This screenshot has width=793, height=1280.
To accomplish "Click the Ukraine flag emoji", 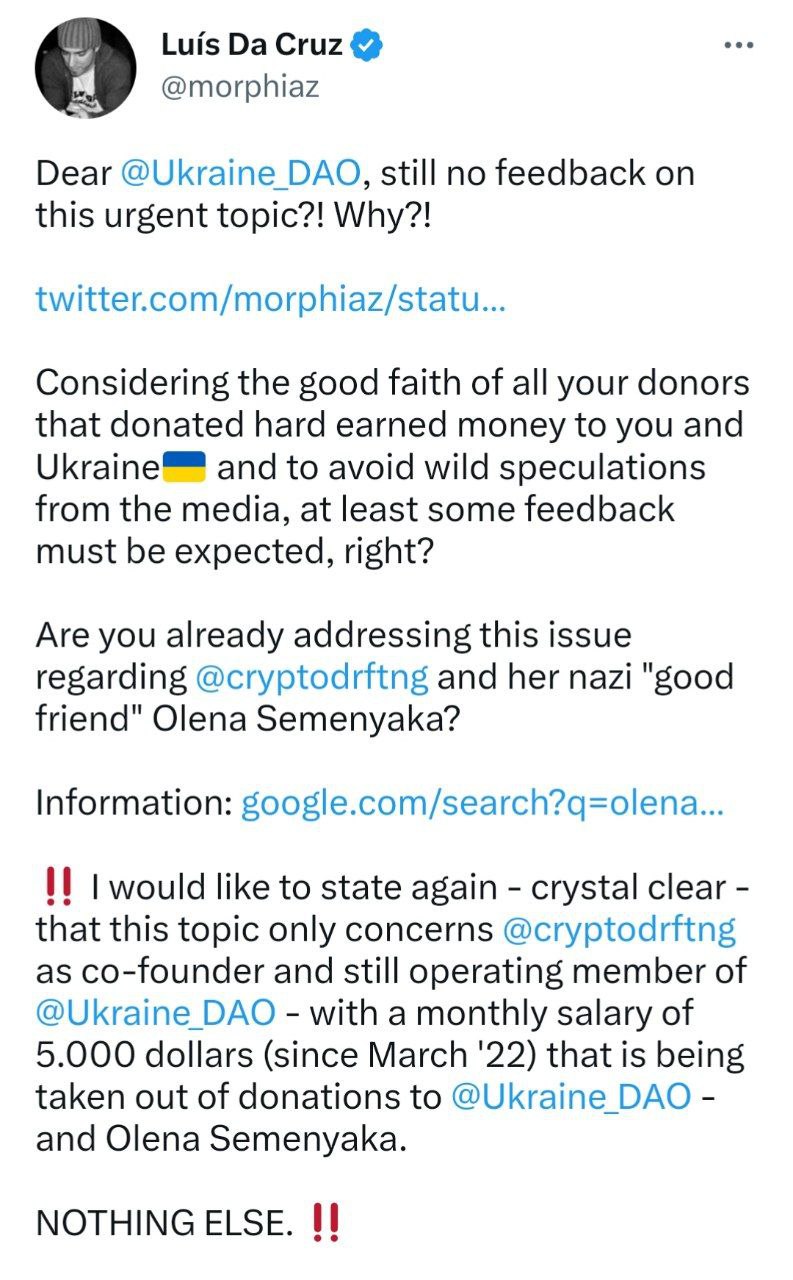I will tap(183, 467).
